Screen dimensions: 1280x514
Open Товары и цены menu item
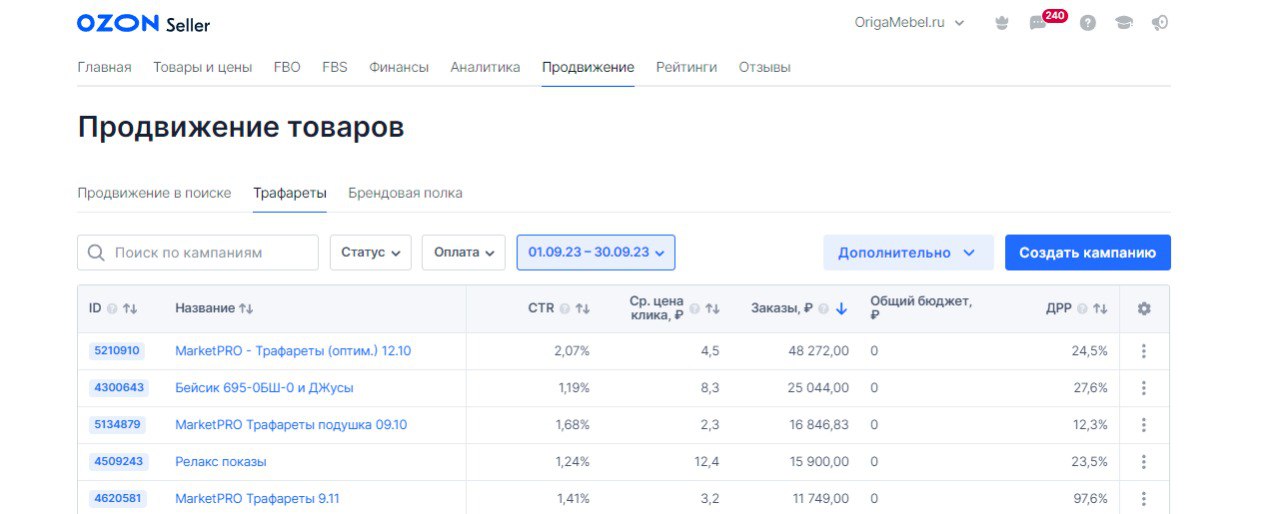tap(202, 67)
